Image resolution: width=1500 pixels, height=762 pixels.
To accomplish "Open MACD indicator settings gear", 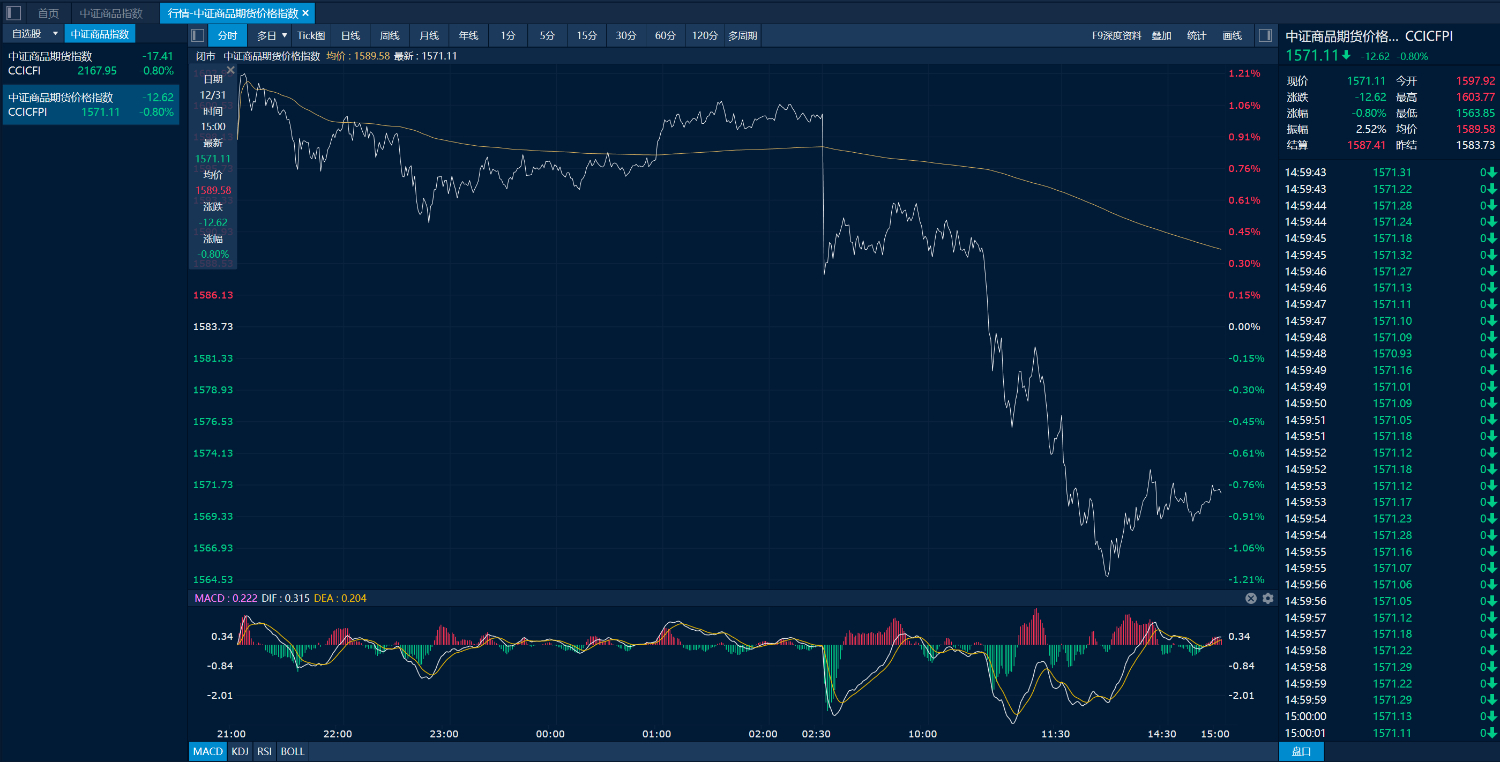I will point(1268,598).
